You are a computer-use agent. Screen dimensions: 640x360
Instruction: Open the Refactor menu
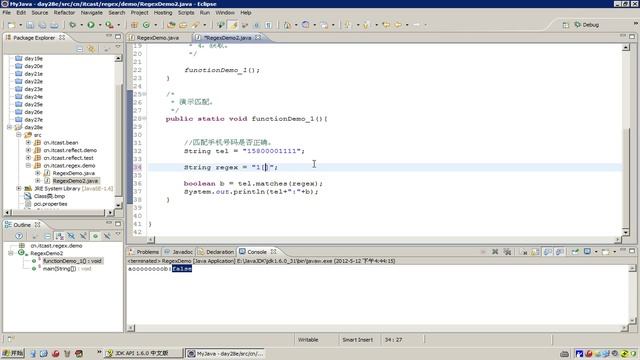click(x=64, y=13)
